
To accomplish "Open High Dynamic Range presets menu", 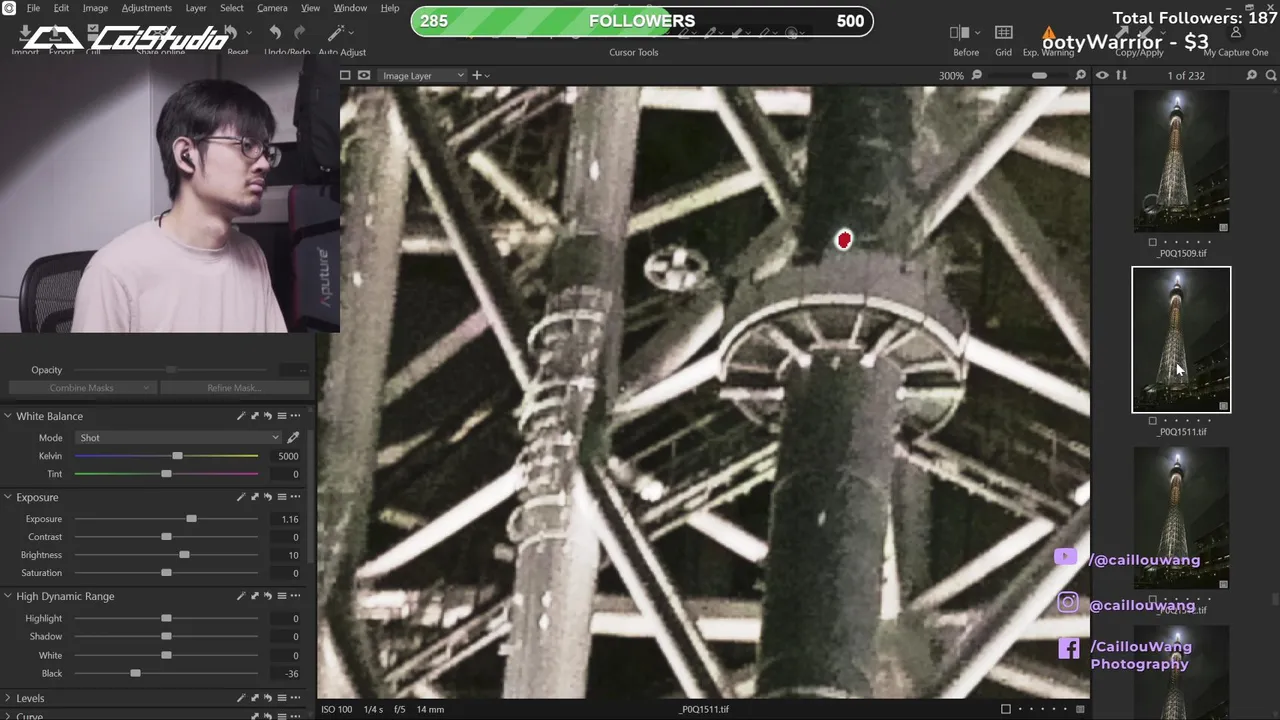I will click(x=282, y=596).
